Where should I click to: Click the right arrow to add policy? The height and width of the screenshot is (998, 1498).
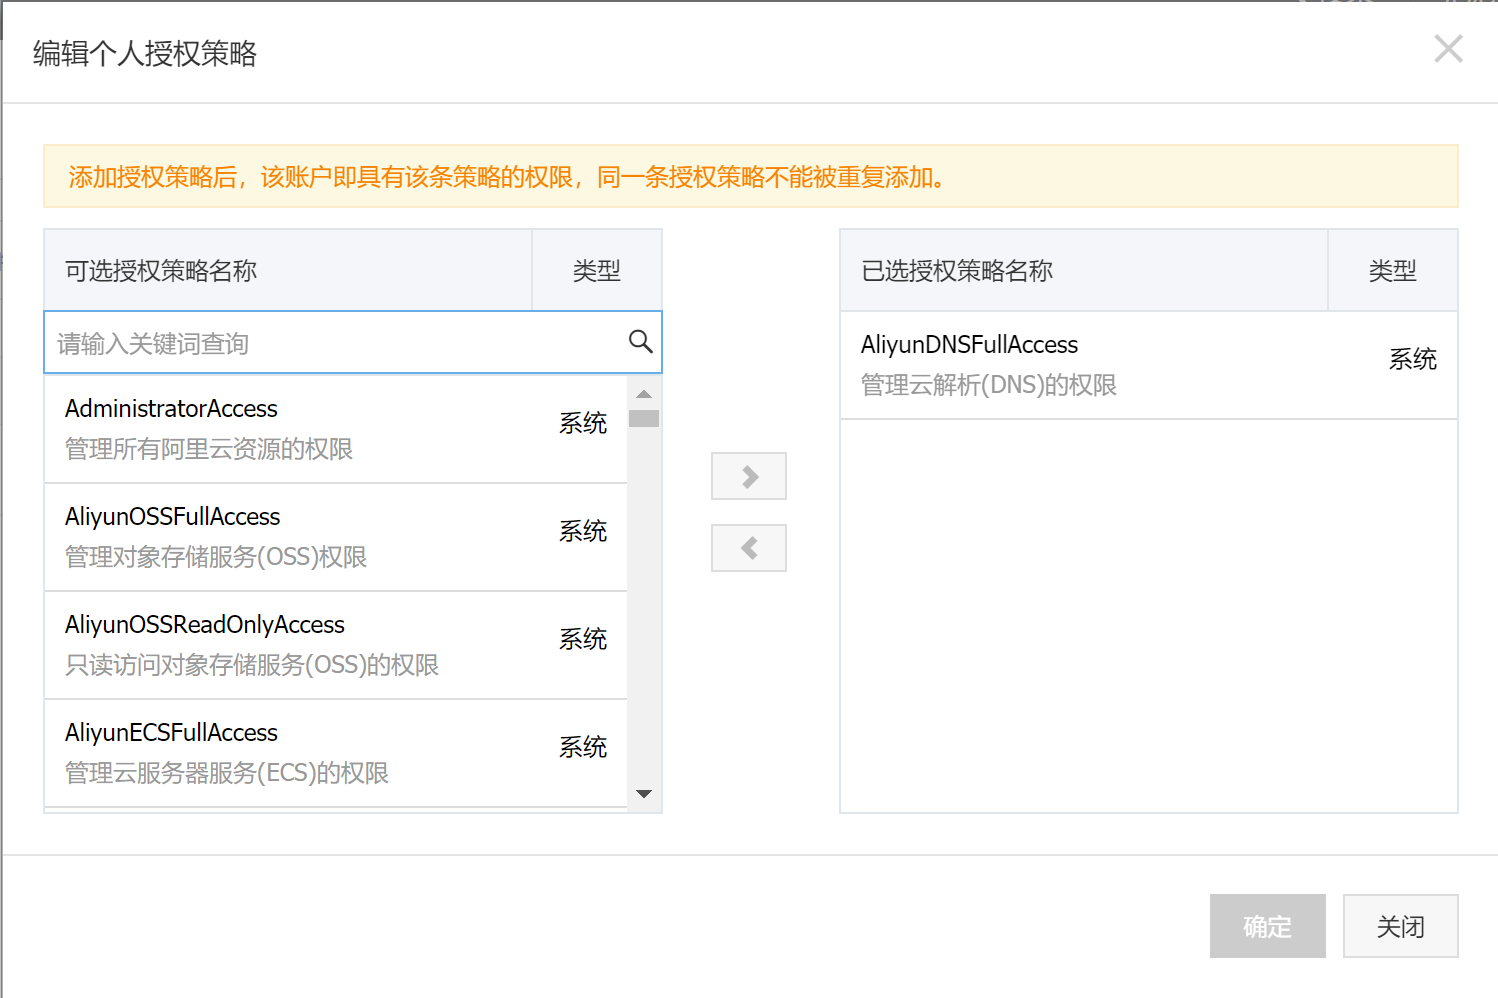point(749,477)
